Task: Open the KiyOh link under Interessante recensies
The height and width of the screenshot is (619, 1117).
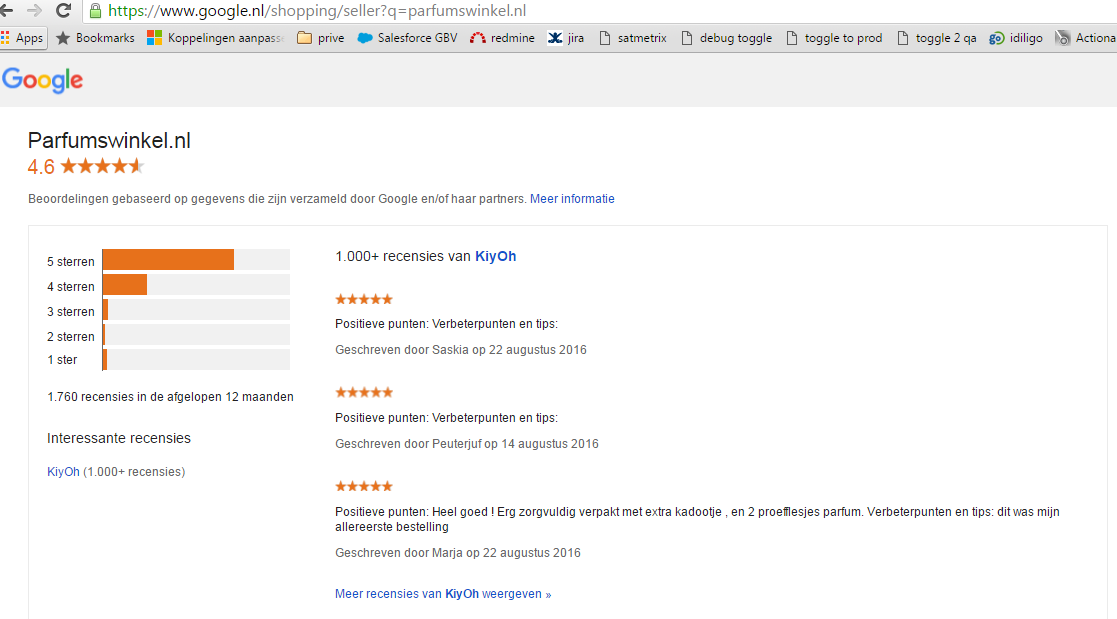Action: pos(63,472)
